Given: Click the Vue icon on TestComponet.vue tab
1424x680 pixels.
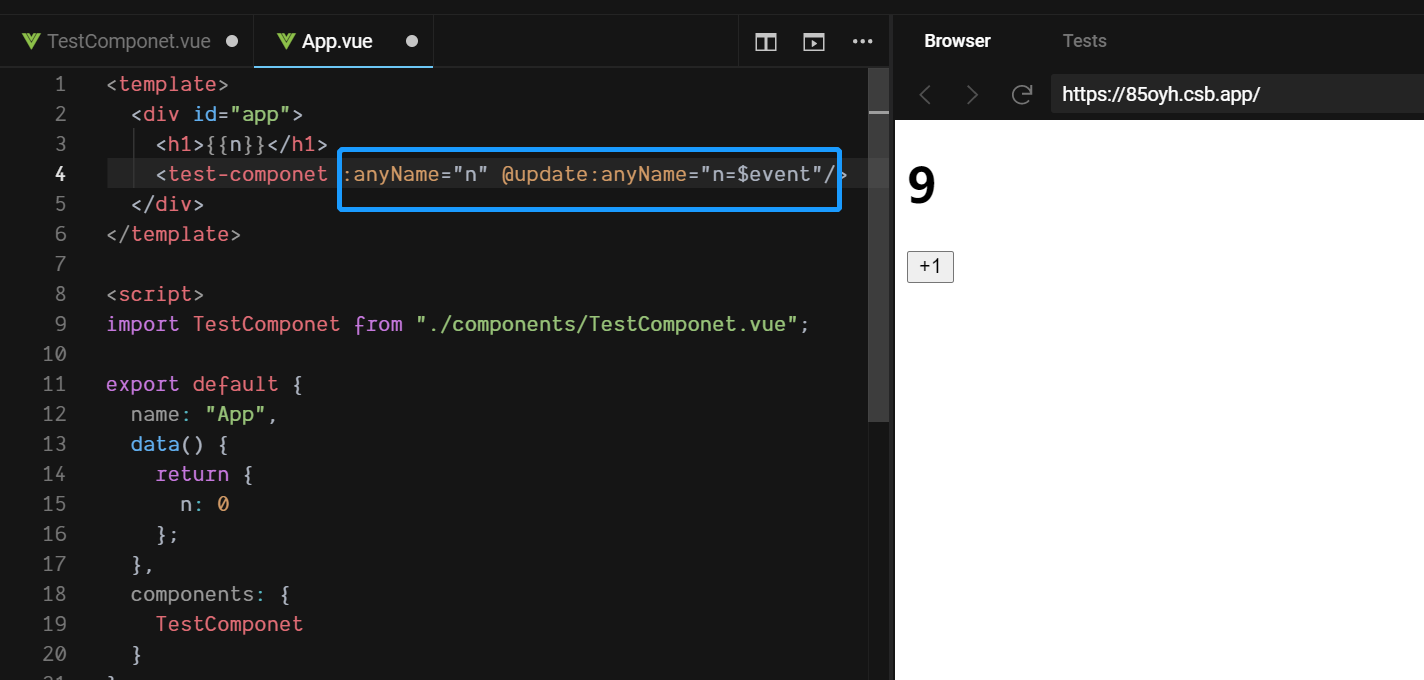Looking at the screenshot, I should click(31, 42).
